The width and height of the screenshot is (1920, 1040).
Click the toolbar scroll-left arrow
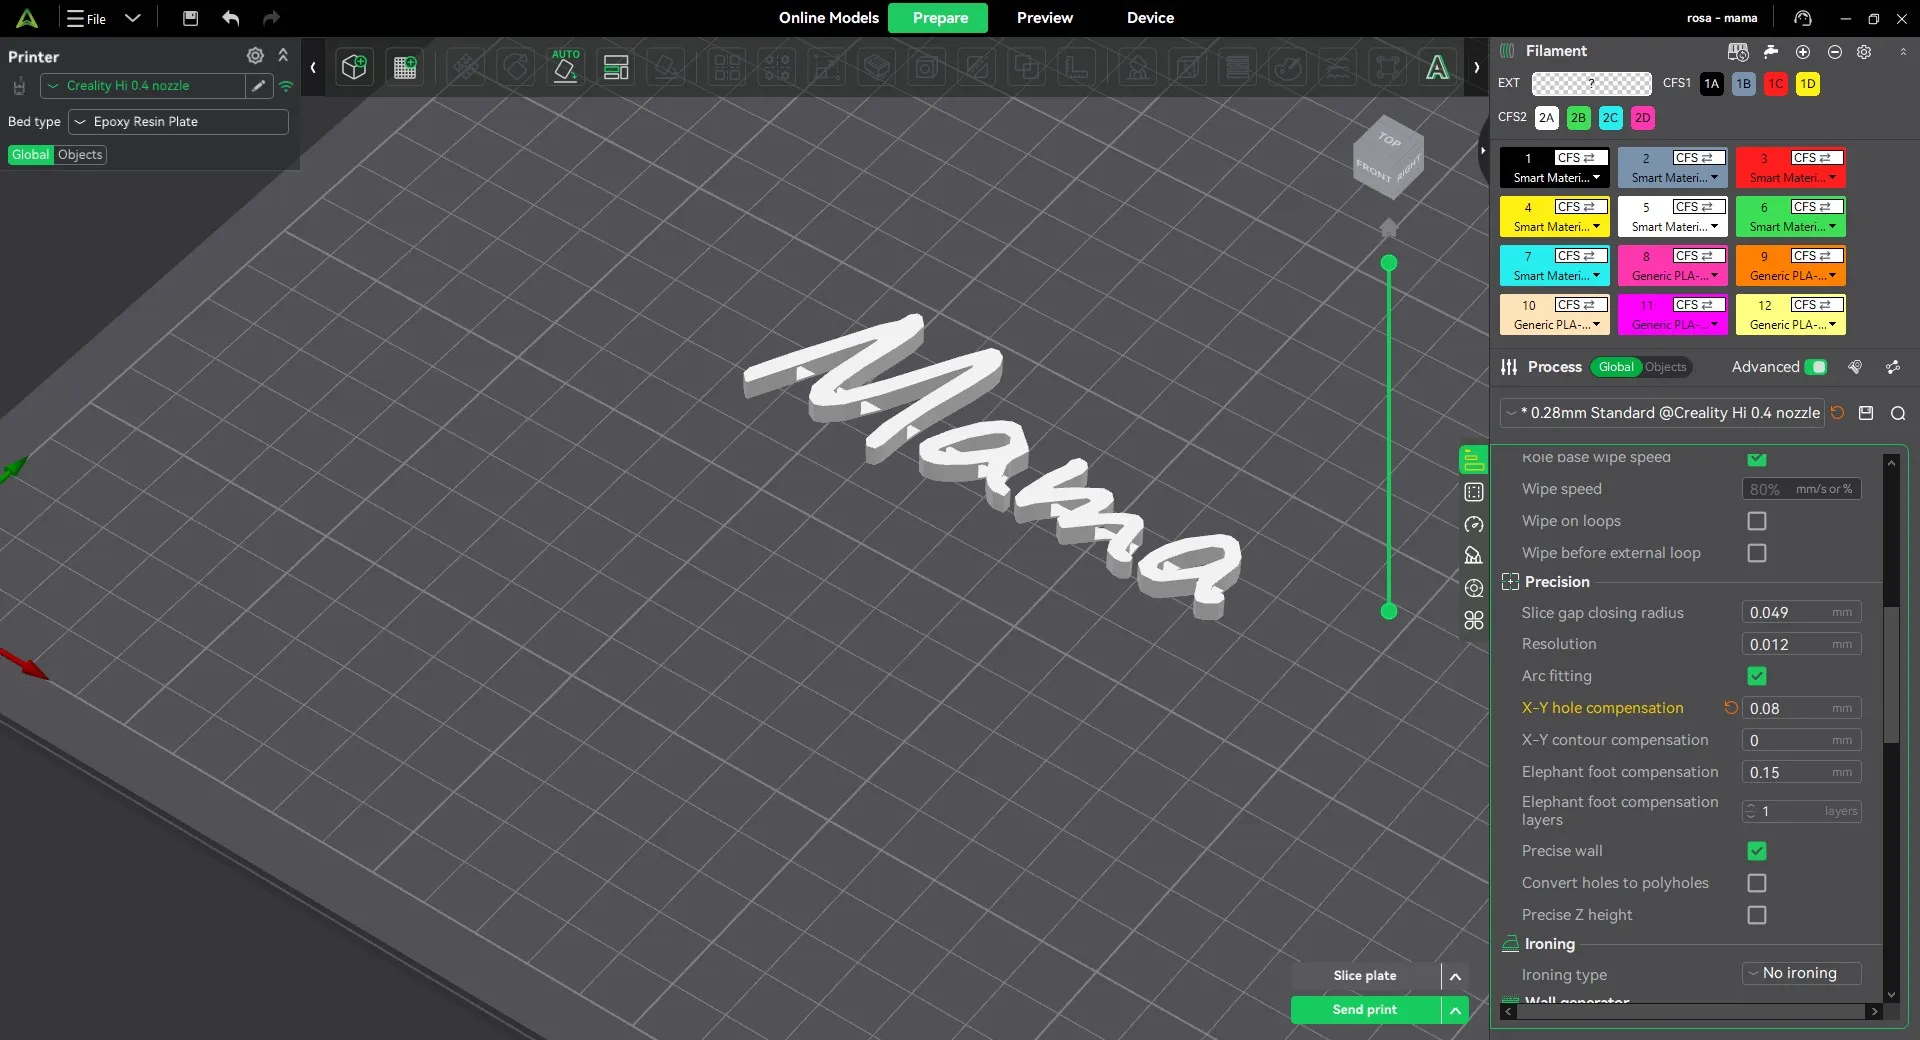click(x=313, y=67)
